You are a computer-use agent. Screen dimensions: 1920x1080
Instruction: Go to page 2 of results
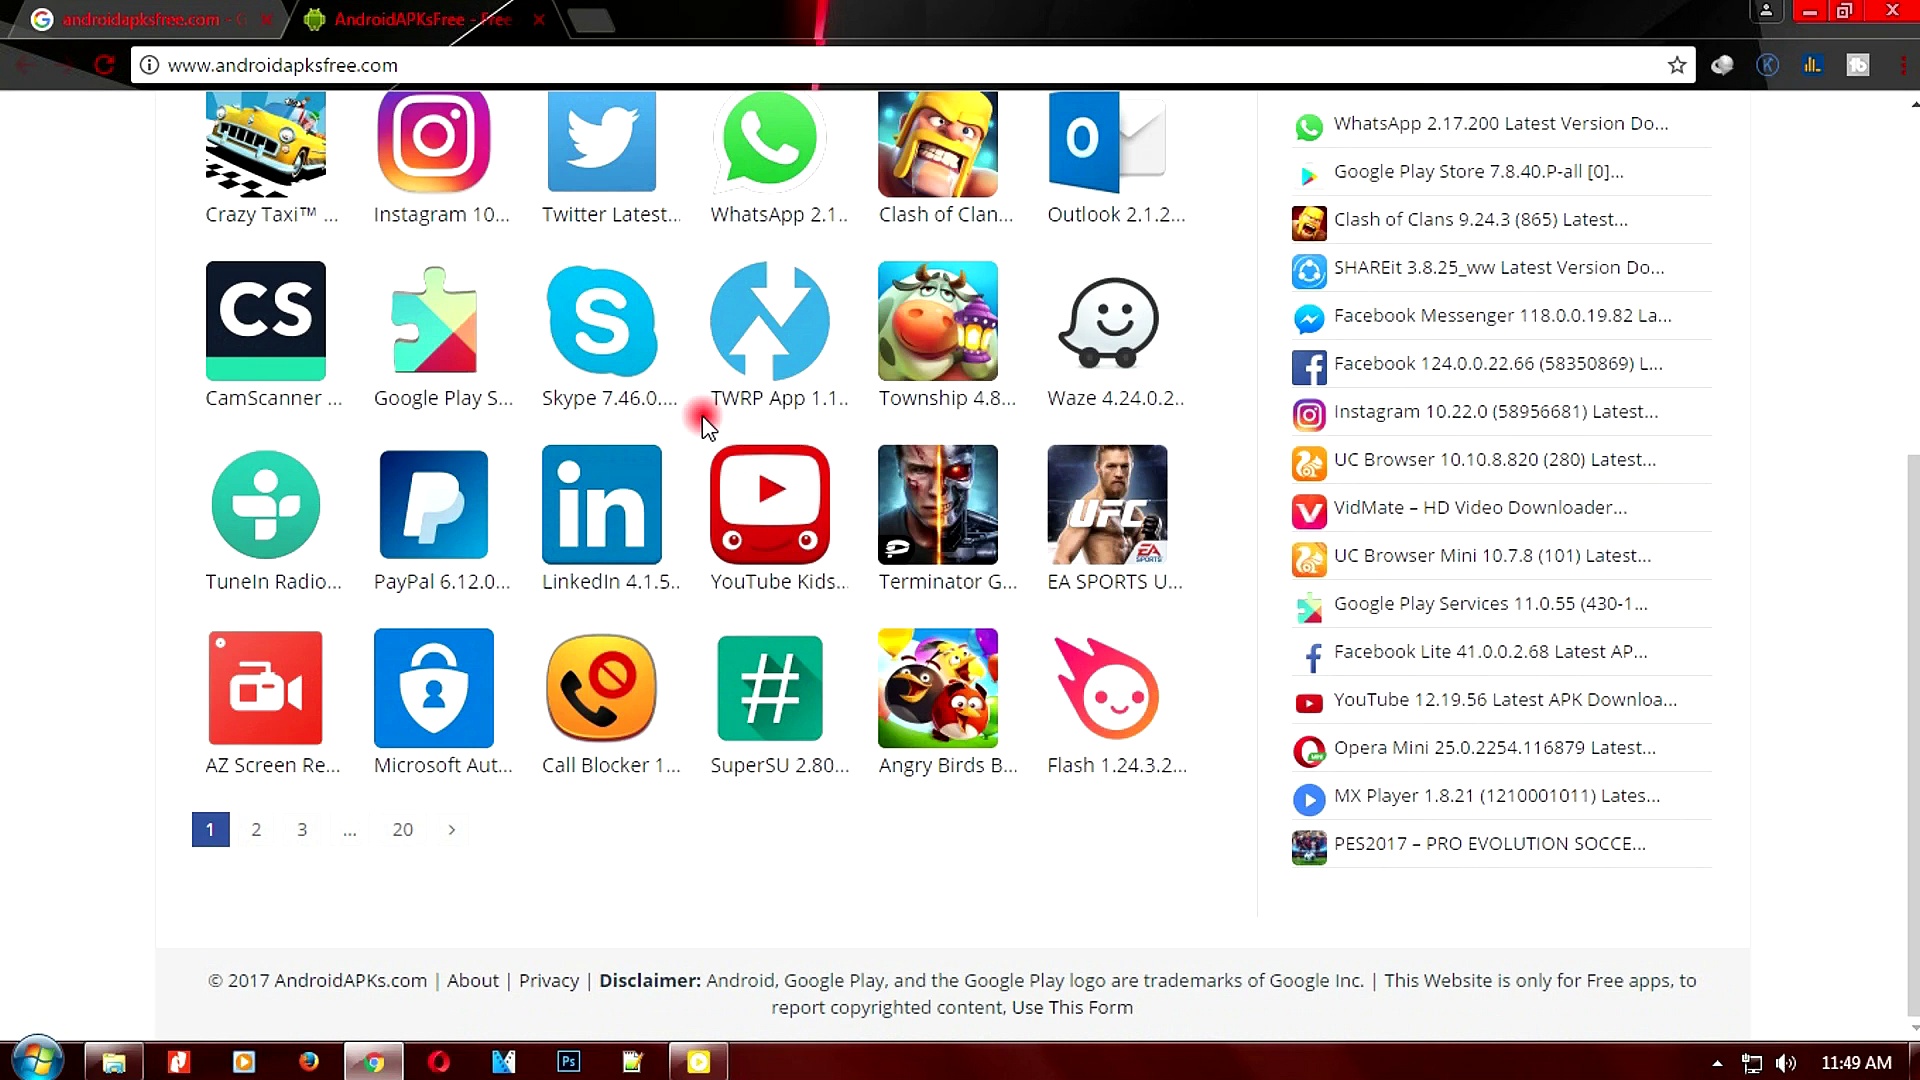coord(256,829)
